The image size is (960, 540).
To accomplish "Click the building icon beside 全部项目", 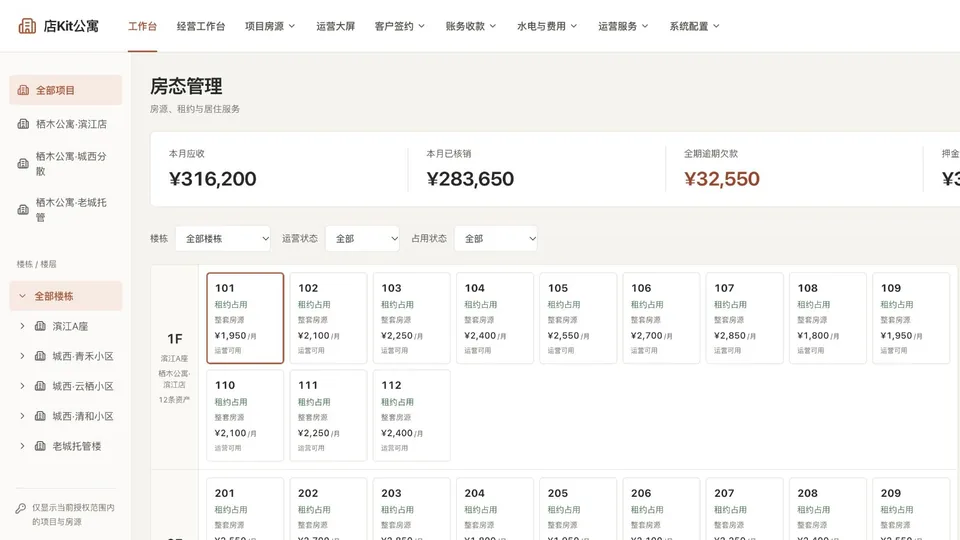I will [x=23, y=90].
